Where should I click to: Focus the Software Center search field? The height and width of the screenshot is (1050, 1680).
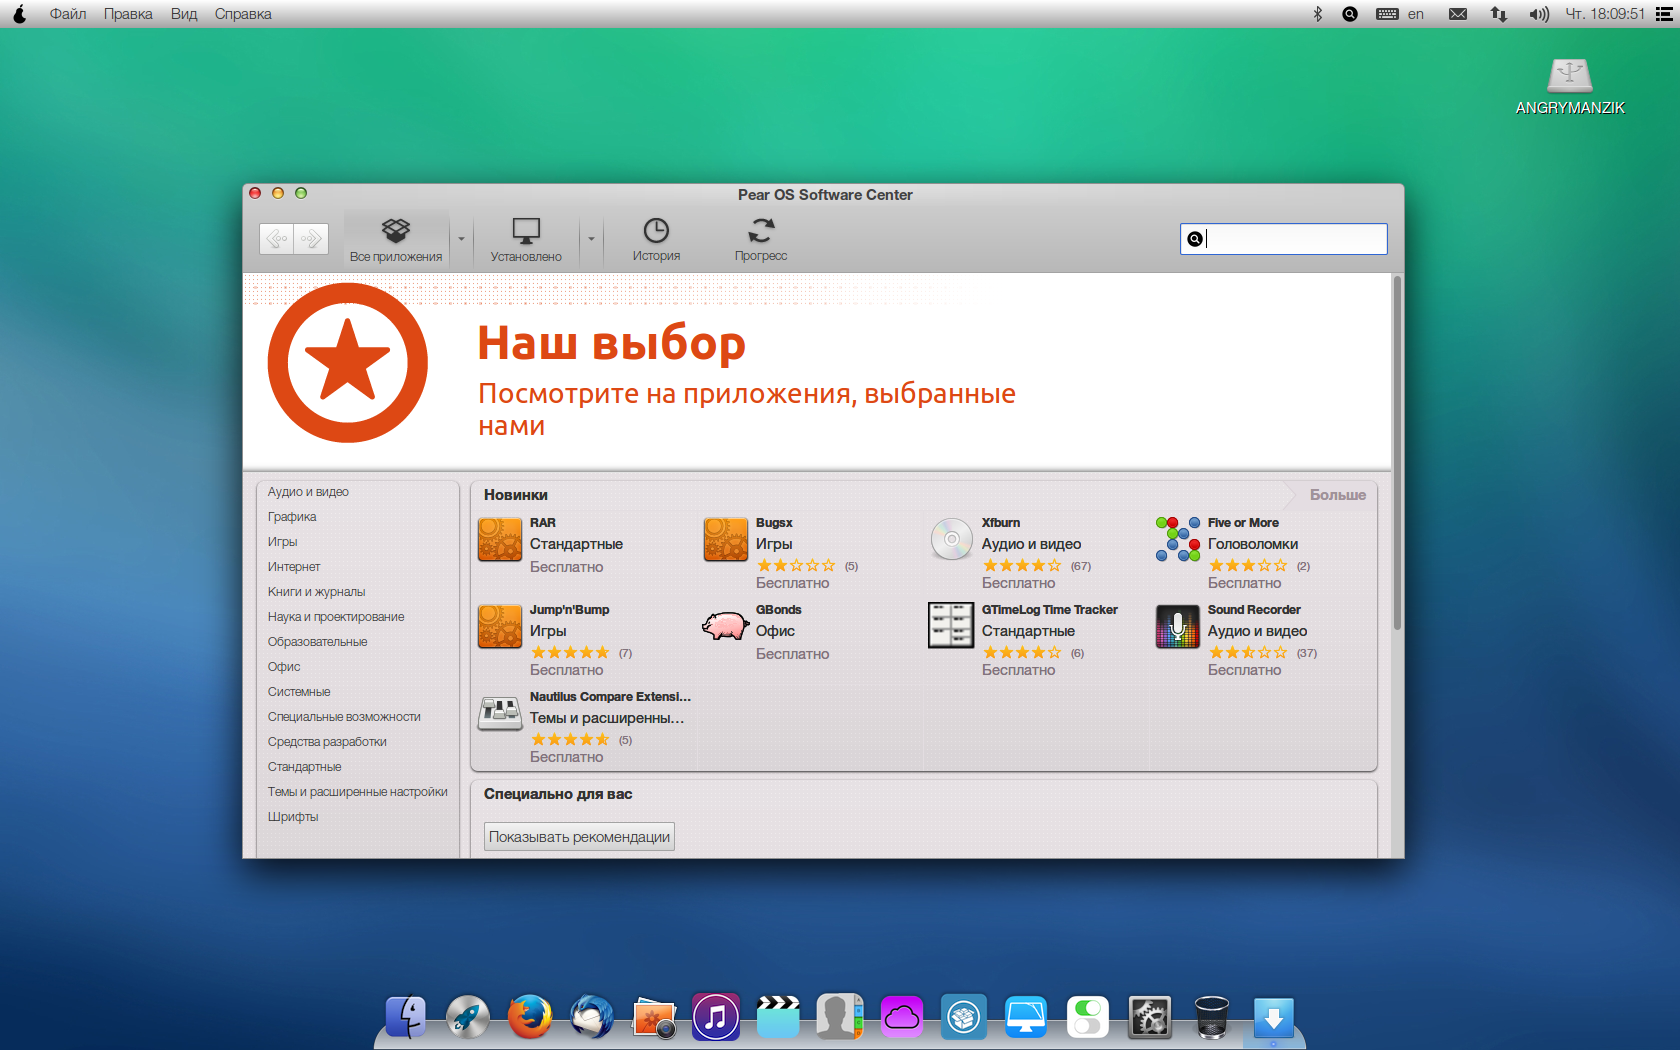[x=1284, y=239]
